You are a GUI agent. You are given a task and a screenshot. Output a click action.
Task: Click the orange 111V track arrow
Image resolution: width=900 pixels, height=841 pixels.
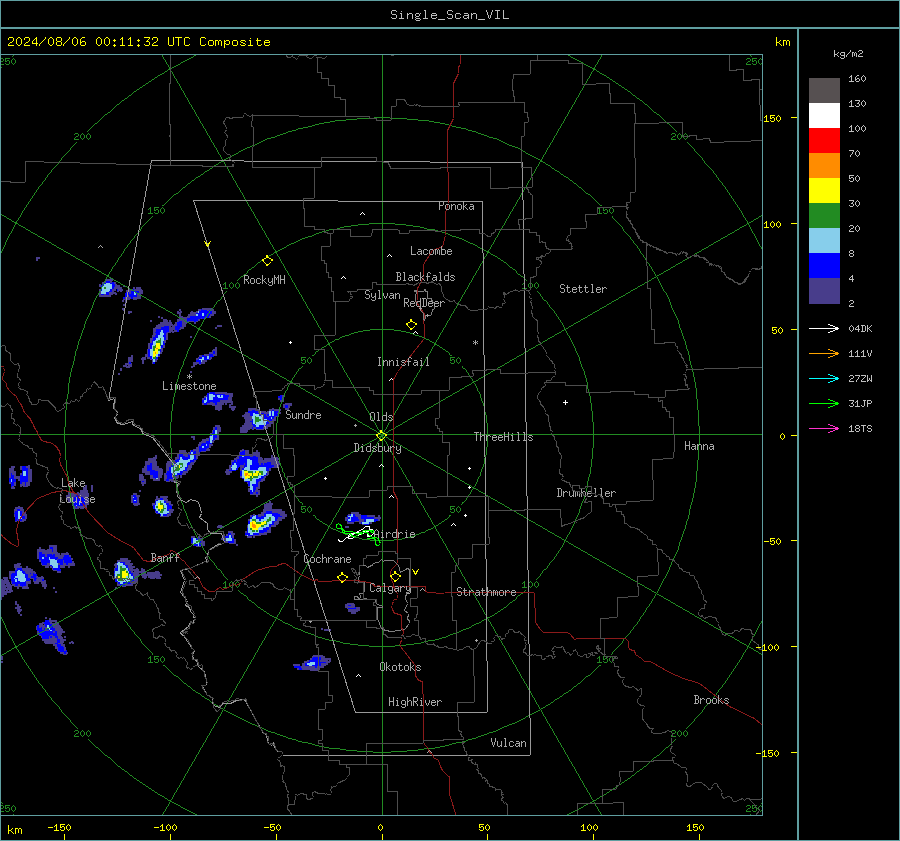[824, 354]
